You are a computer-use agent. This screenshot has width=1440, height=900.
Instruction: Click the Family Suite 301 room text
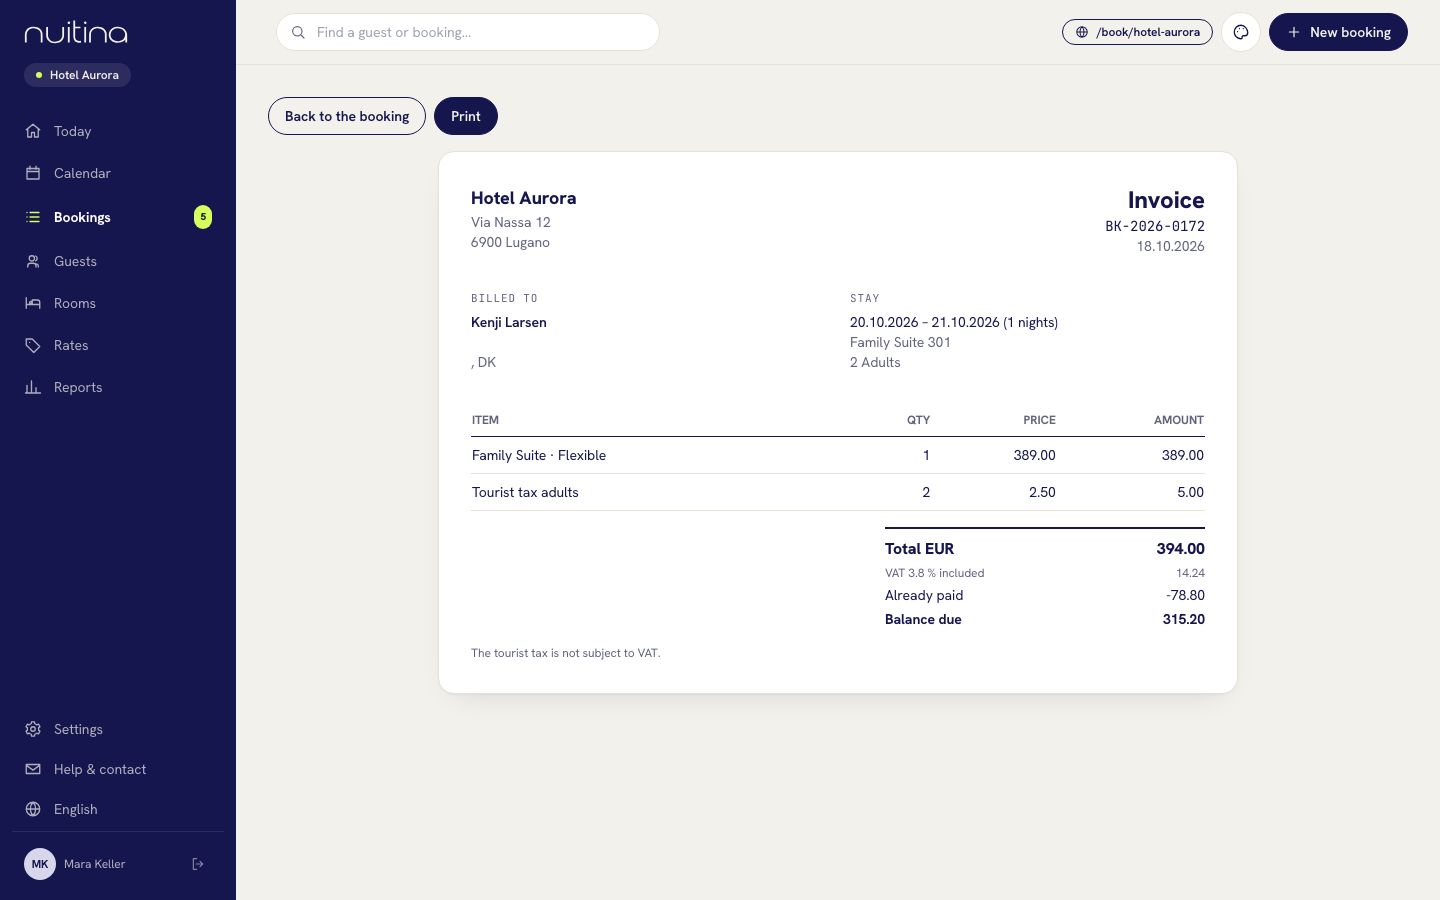900,342
